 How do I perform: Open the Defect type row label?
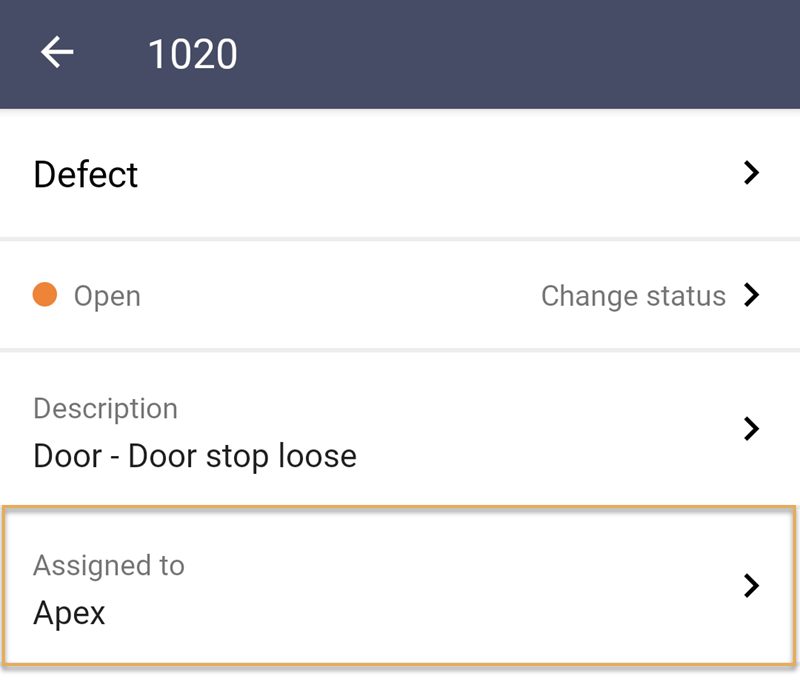pos(85,175)
